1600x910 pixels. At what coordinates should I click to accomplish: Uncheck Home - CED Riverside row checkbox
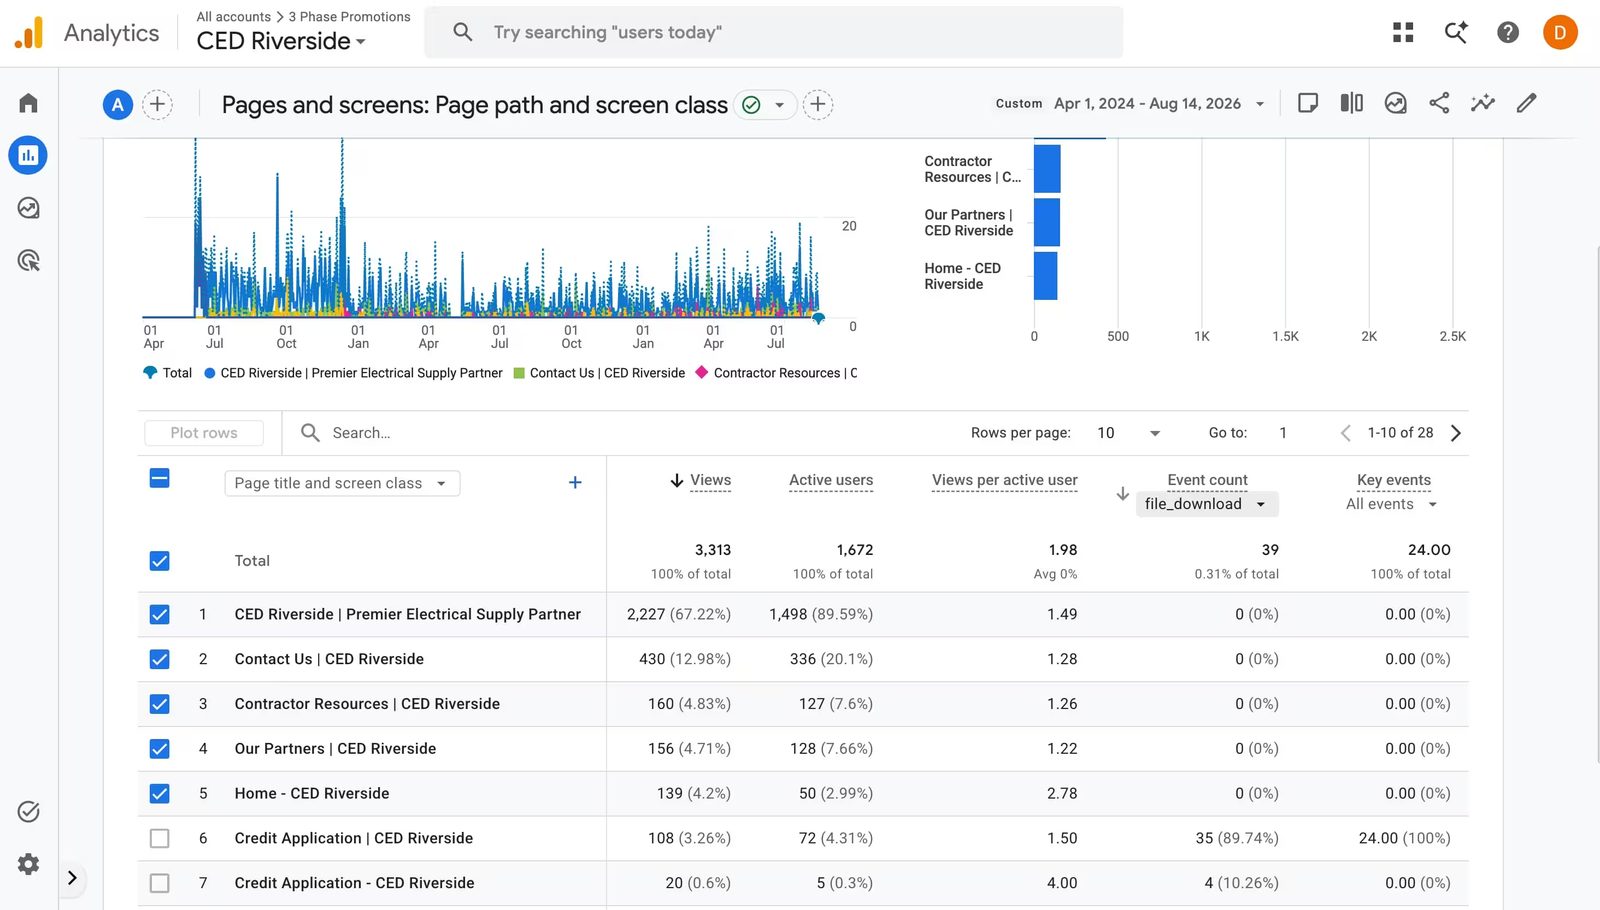coord(159,794)
